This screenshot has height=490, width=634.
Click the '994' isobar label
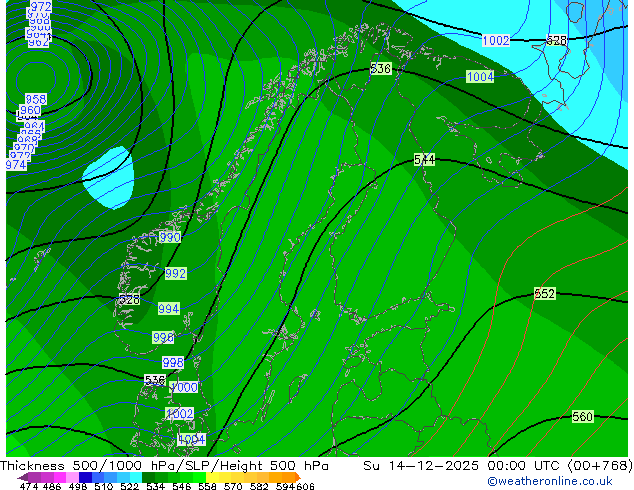(169, 309)
